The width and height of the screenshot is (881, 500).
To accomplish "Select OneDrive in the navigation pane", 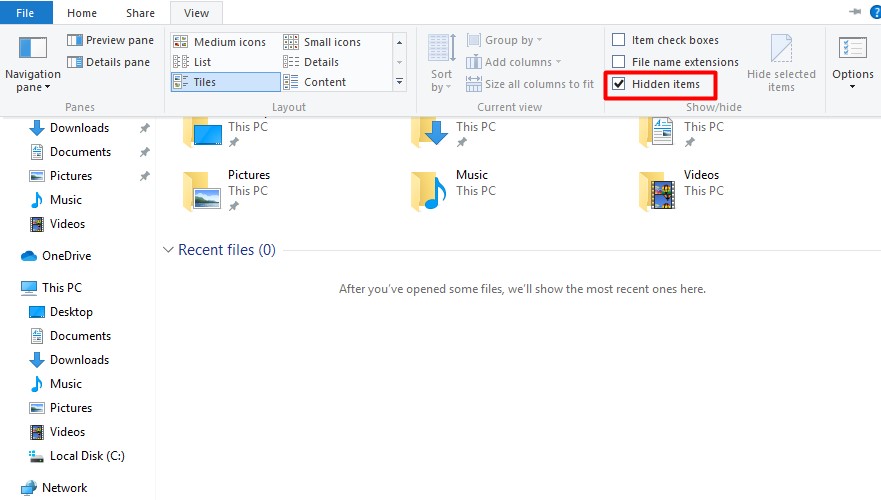I will [66, 256].
